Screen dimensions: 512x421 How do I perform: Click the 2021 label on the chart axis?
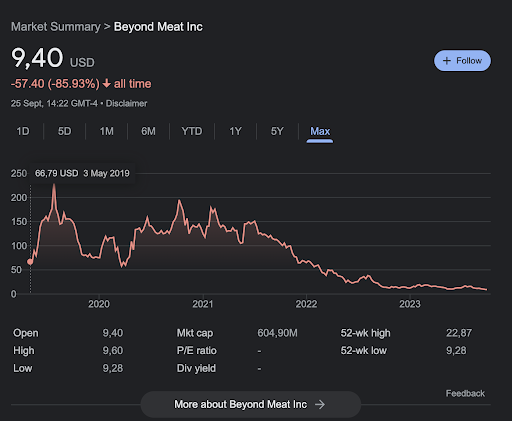click(203, 304)
